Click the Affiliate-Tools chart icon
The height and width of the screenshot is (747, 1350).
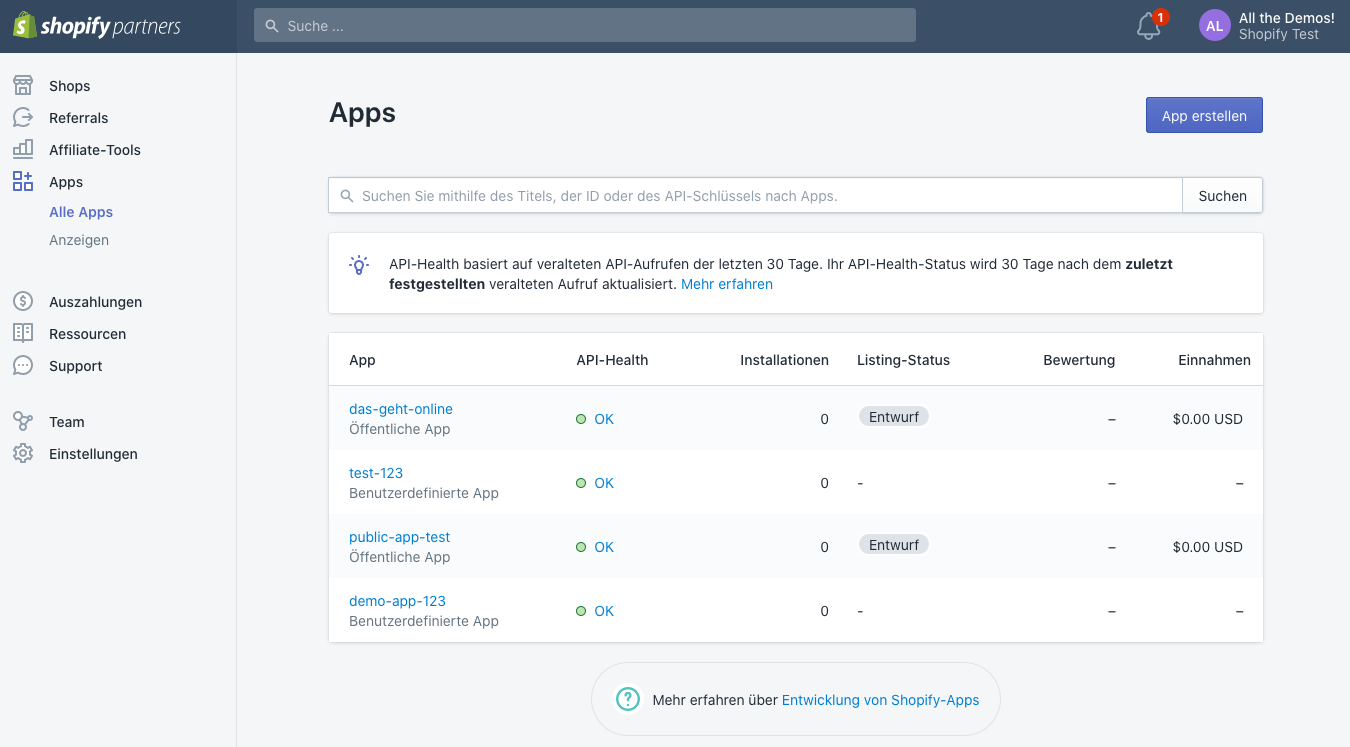pyautogui.click(x=23, y=150)
